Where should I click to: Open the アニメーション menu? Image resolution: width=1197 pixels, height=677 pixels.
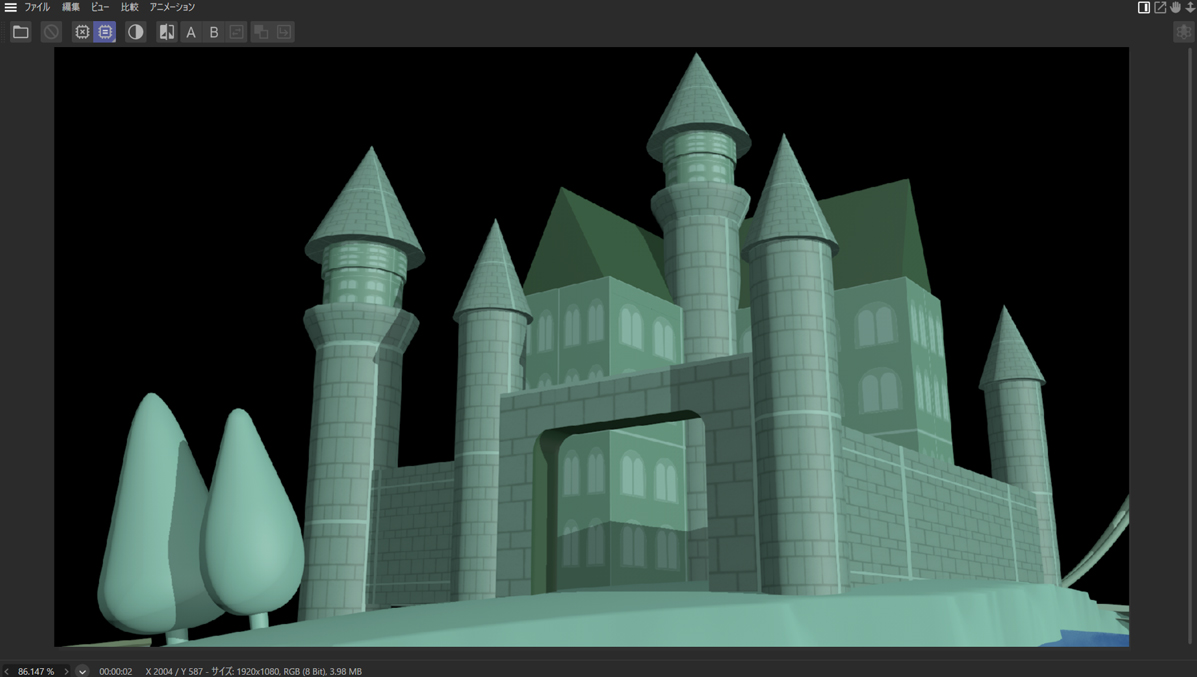172,7
